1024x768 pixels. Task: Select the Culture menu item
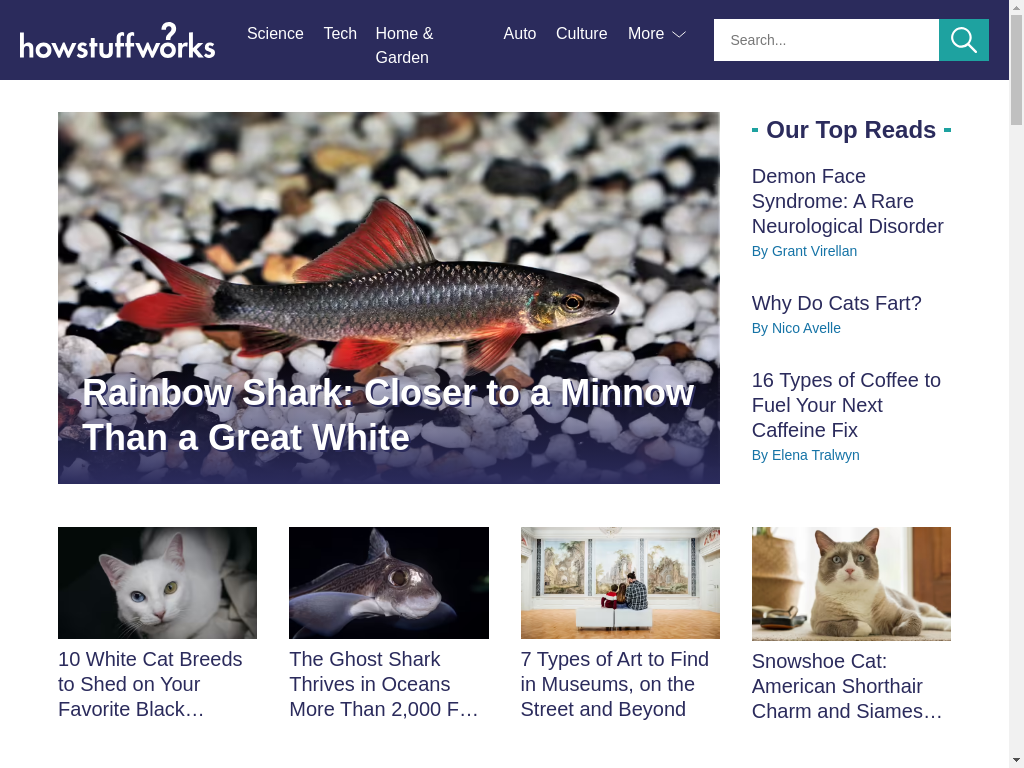click(x=581, y=33)
